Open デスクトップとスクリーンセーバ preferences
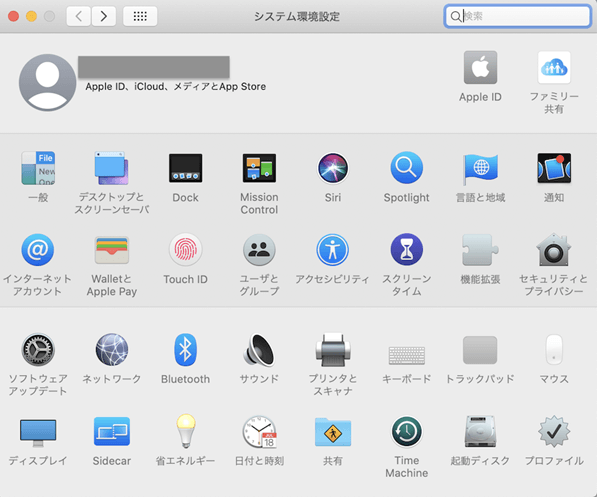The image size is (597, 497). pyautogui.click(x=112, y=168)
